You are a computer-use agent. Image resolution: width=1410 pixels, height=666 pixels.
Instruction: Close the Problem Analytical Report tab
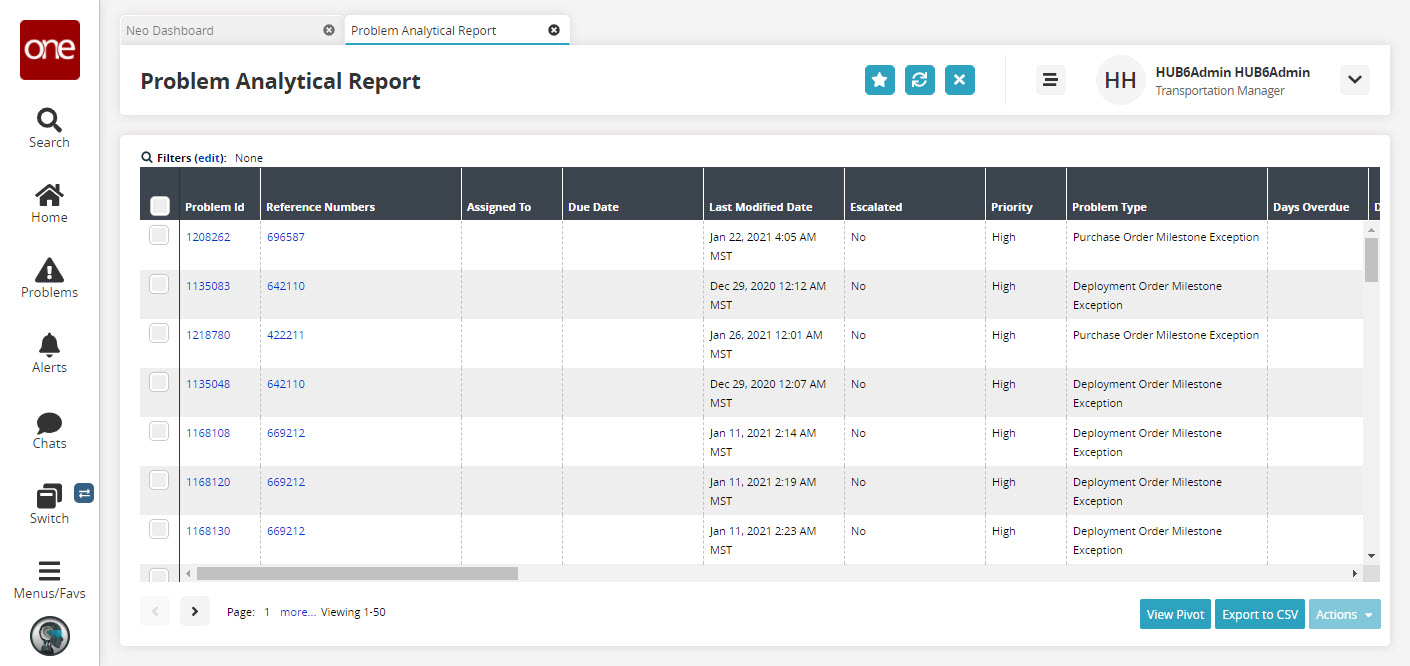pyautogui.click(x=554, y=30)
